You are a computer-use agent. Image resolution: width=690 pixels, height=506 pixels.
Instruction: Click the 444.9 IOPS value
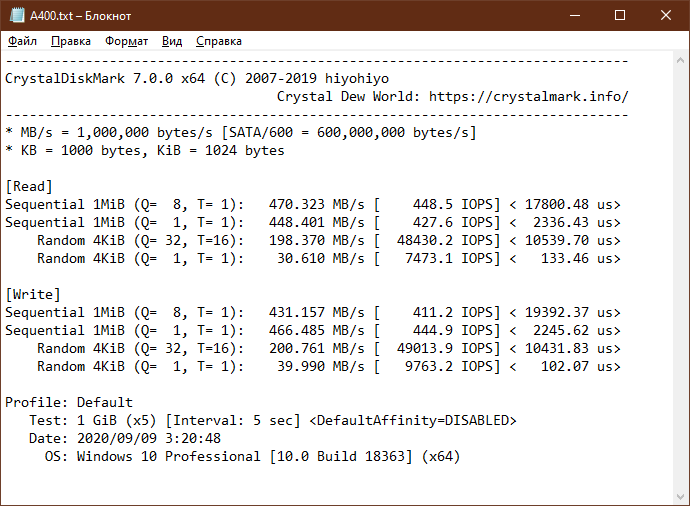(x=453, y=330)
